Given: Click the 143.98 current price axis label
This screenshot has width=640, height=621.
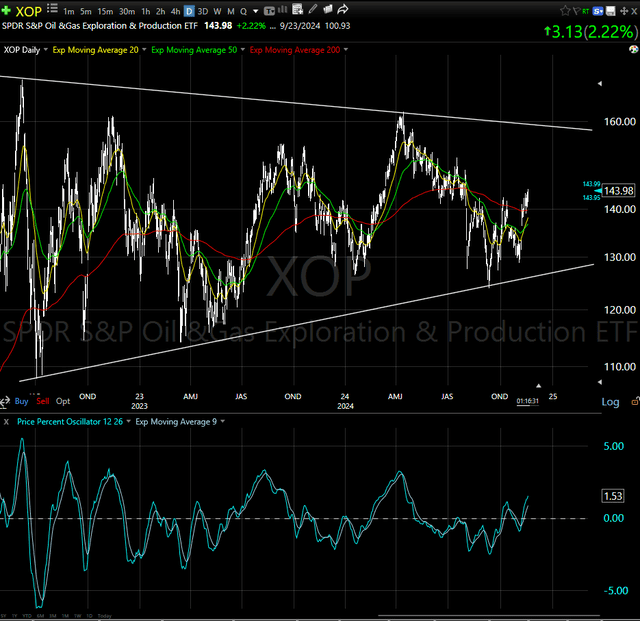Looking at the screenshot, I should tap(618, 191).
